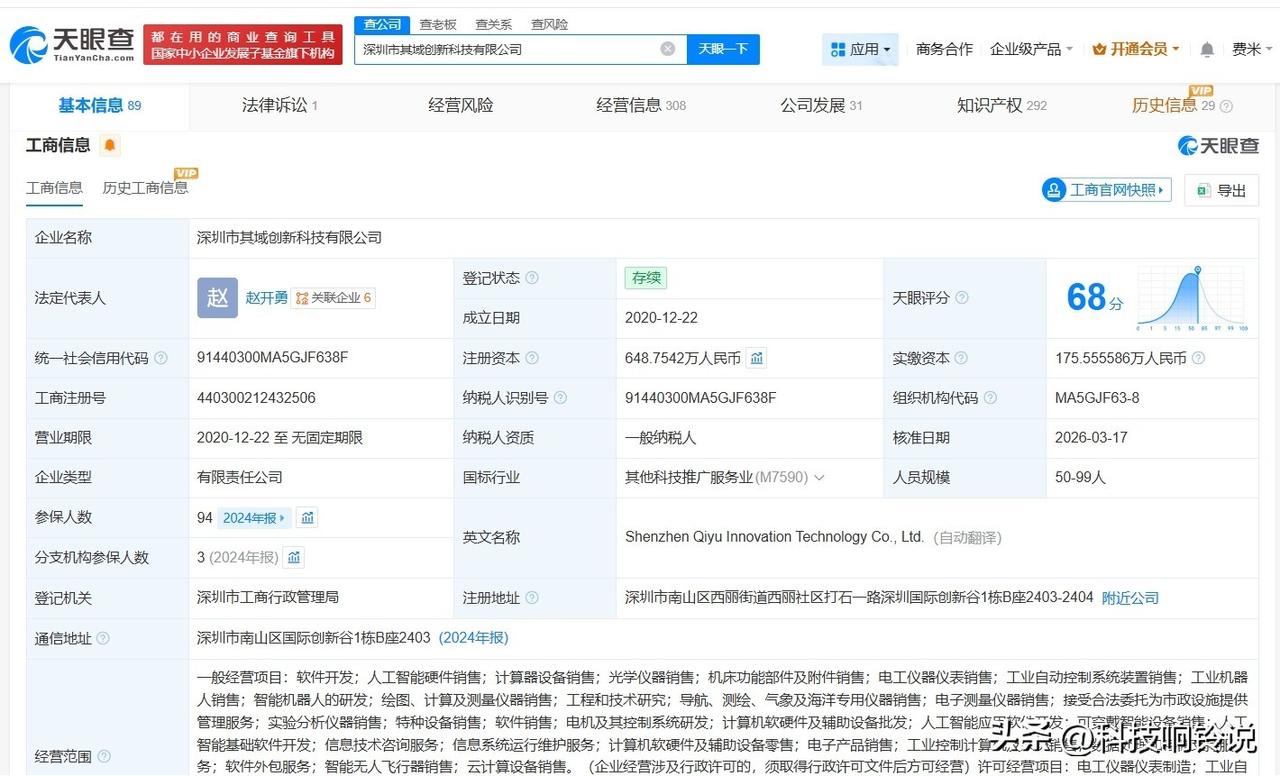Select 企业类型 value 有限责任公司
The image size is (1280, 776).
click(240, 478)
